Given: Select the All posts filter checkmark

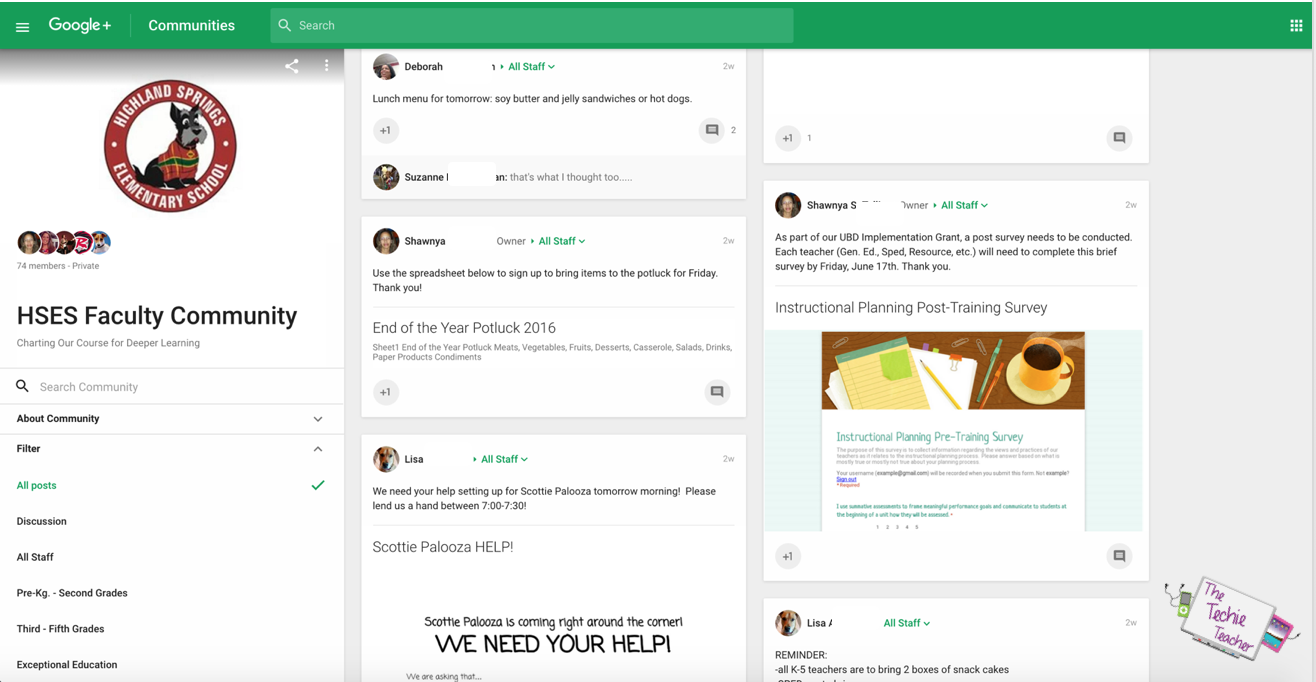Looking at the screenshot, I should (x=318, y=485).
